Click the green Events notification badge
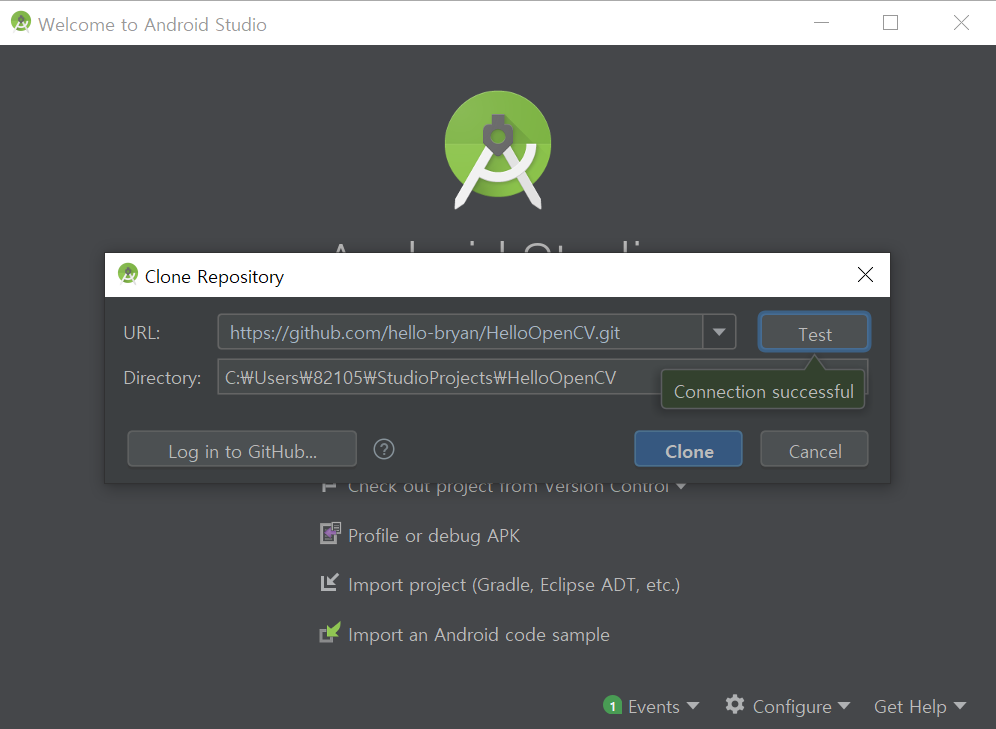 pos(612,706)
